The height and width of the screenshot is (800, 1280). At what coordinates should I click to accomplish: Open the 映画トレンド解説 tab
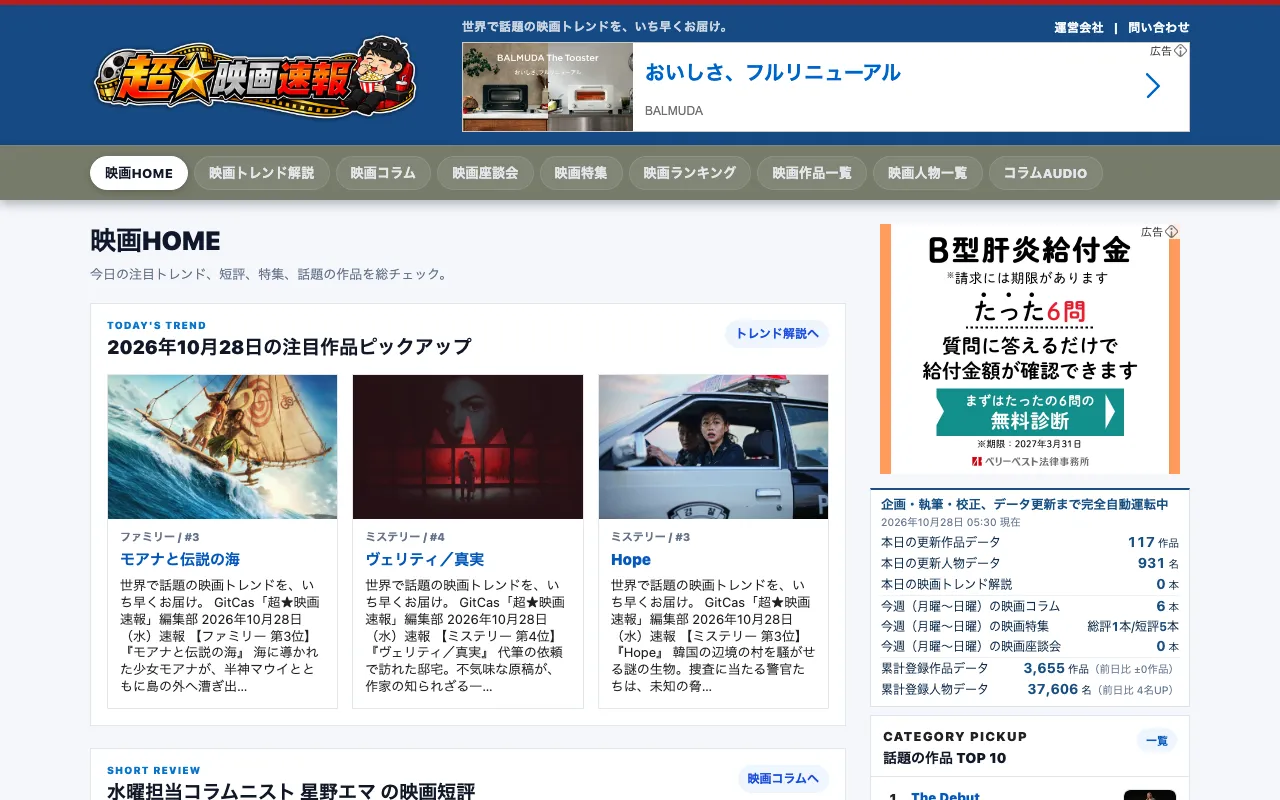click(262, 173)
